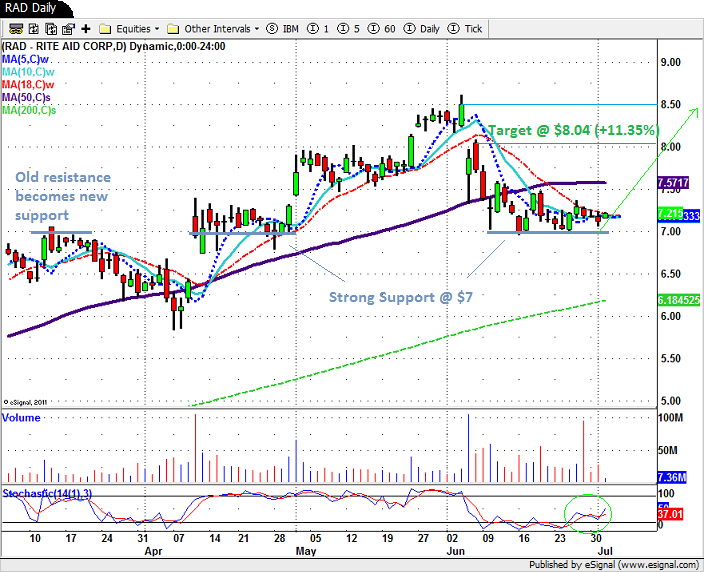Open the chart properties icon
Viewport: 704px width, 572px height.
[x=68, y=29]
